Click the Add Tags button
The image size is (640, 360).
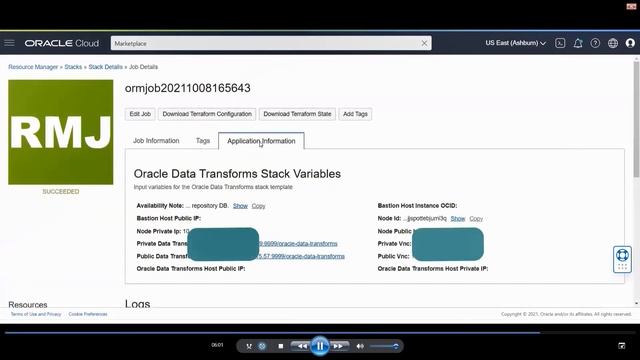point(355,114)
